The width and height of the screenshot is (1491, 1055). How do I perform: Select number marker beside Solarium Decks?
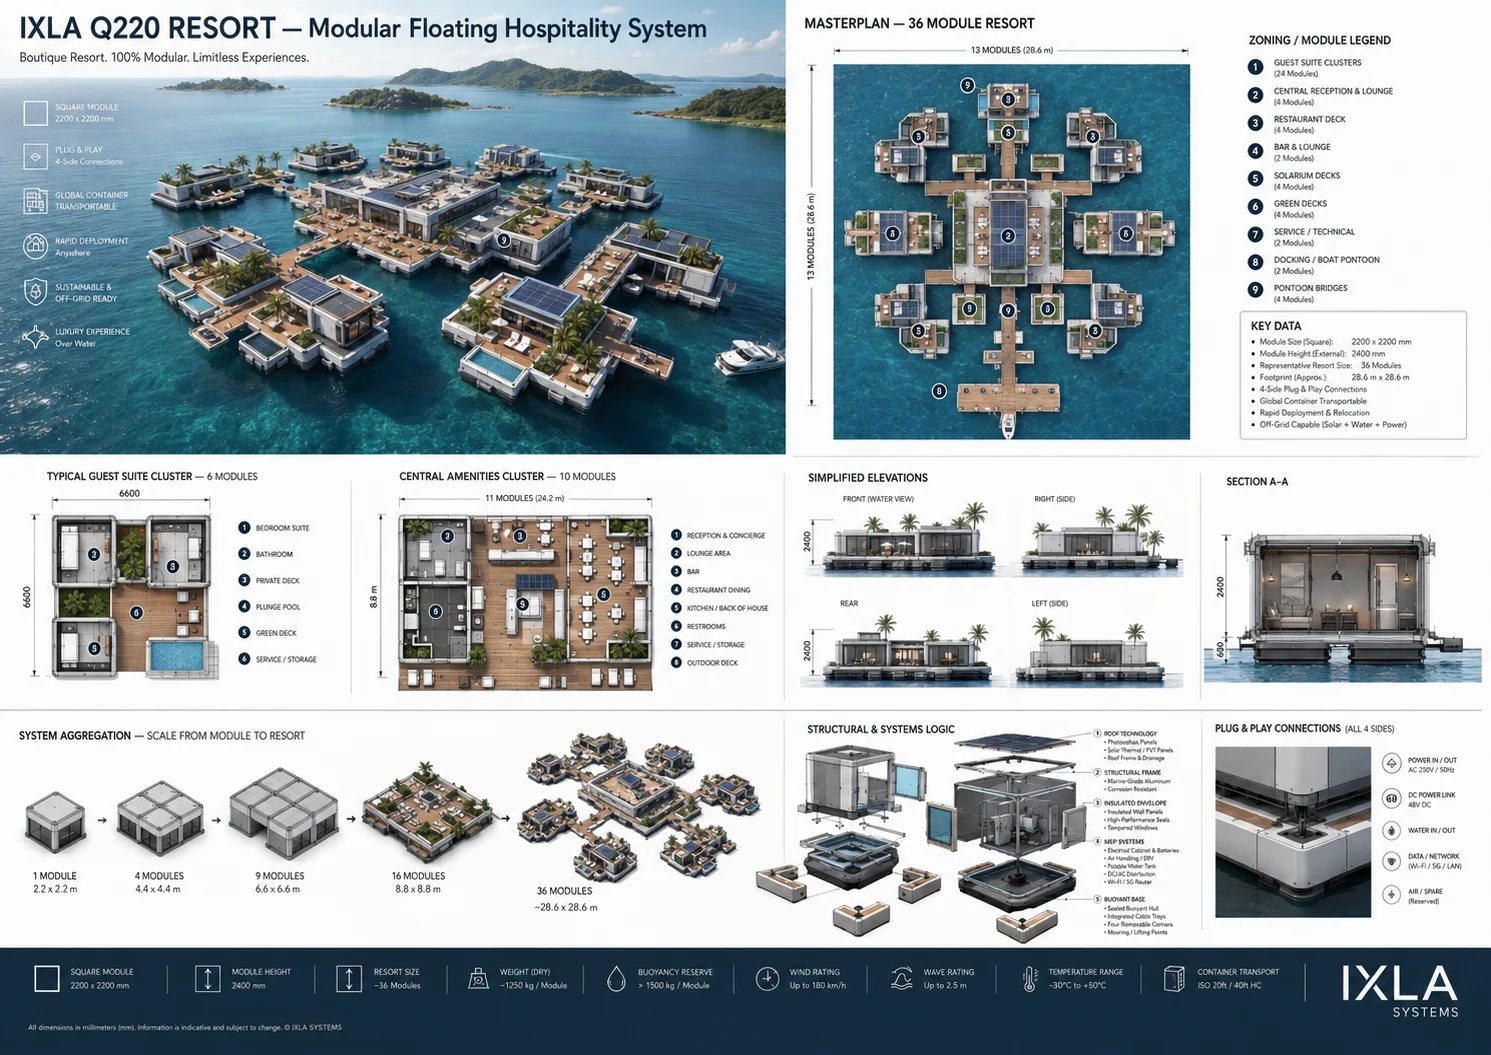1255,179
